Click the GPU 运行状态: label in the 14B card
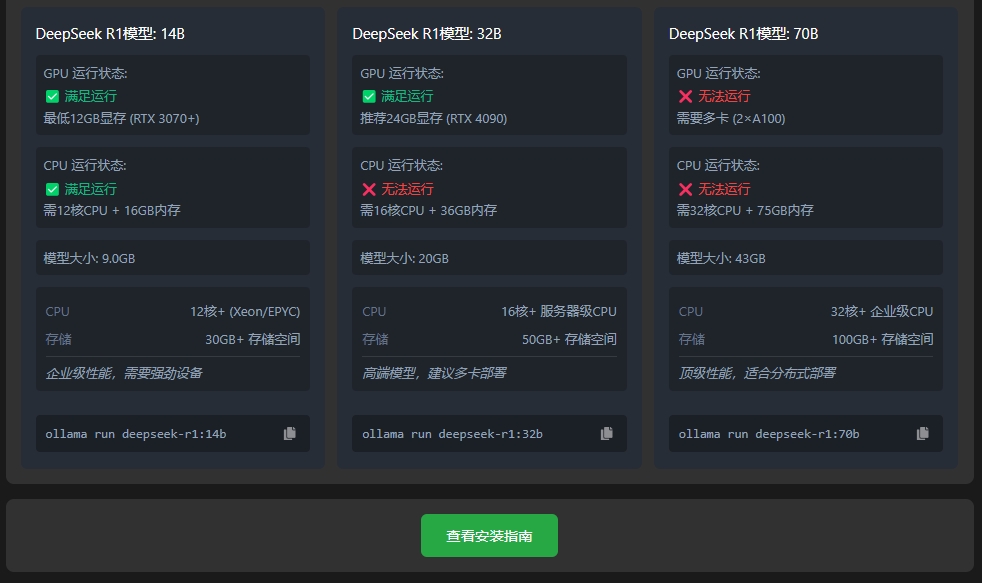The image size is (982, 583). point(85,73)
